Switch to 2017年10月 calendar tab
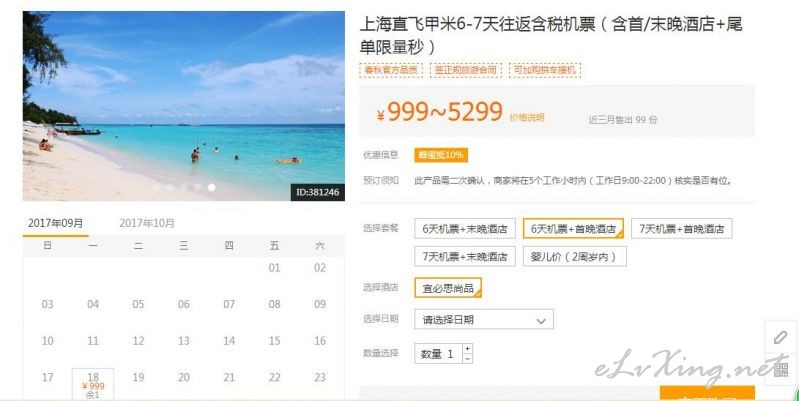The width and height of the screenshot is (799, 401). pos(147,223)
